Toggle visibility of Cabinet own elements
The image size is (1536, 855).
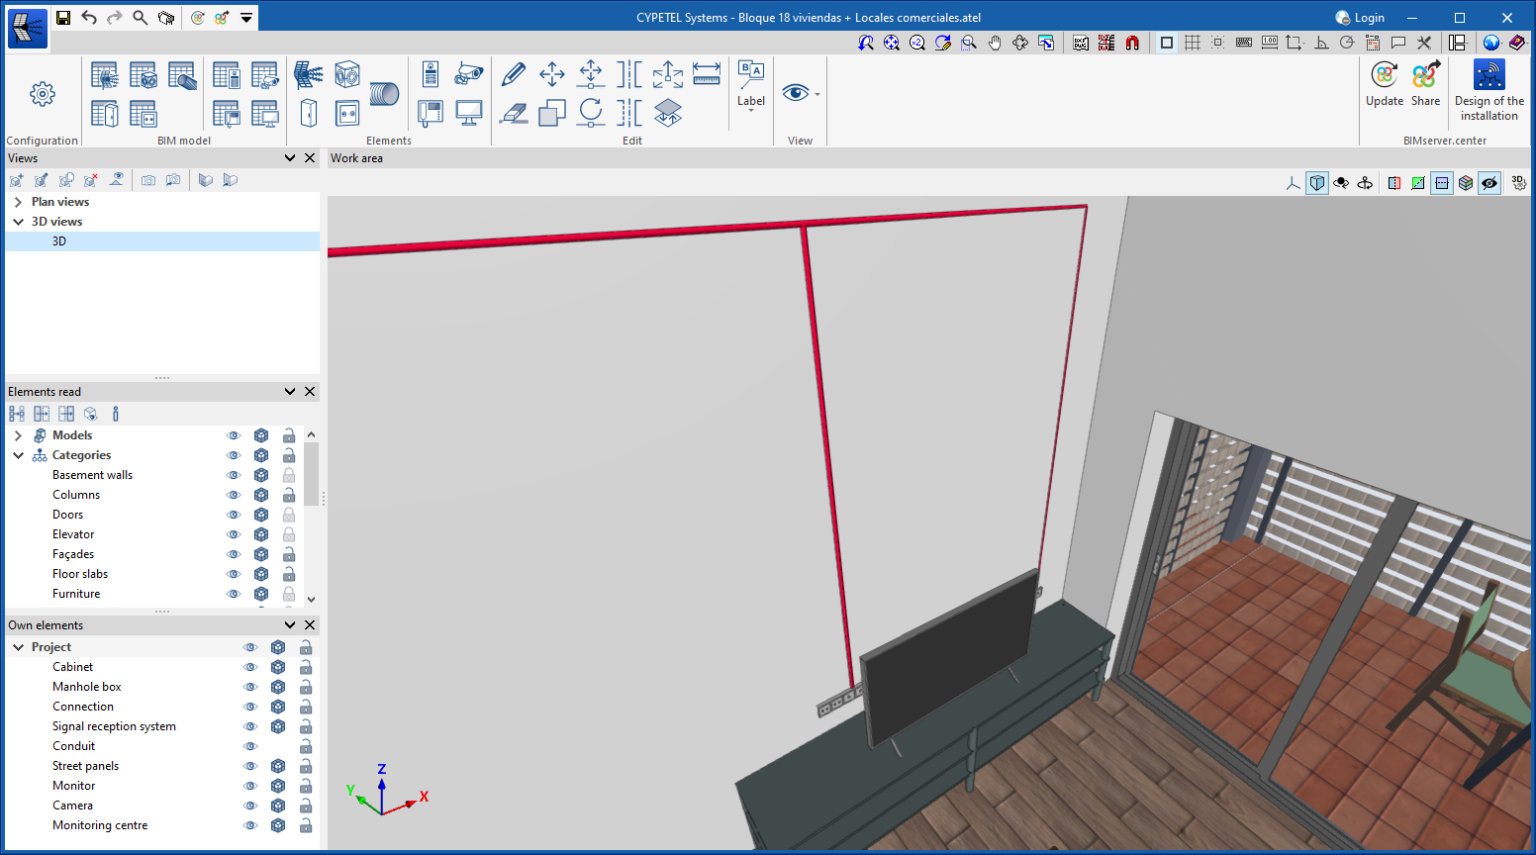coord(251,667)
